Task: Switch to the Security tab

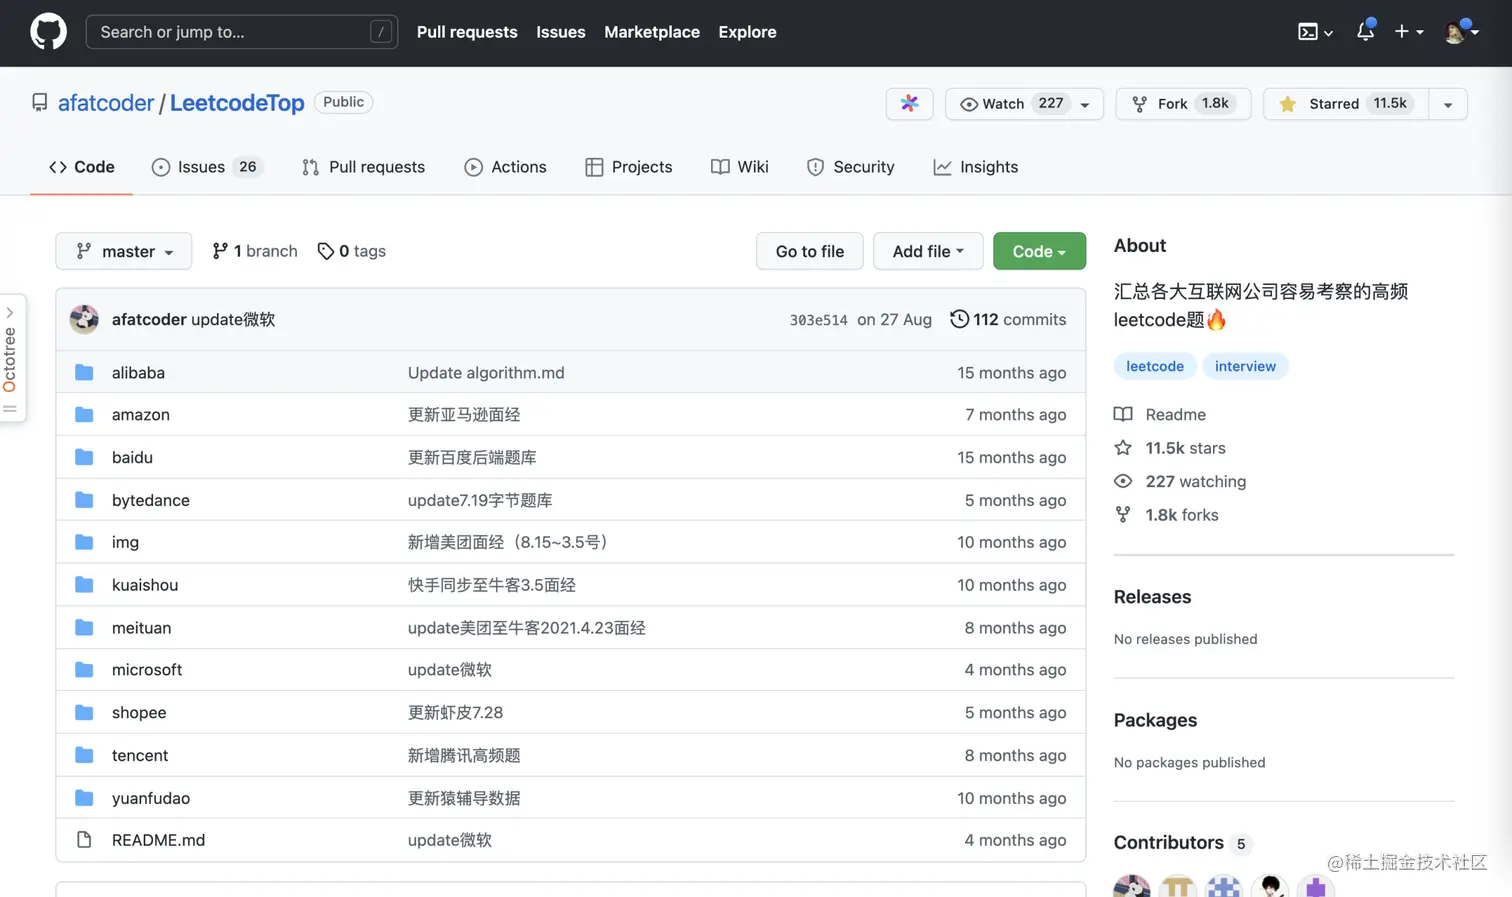Action: 851,167
